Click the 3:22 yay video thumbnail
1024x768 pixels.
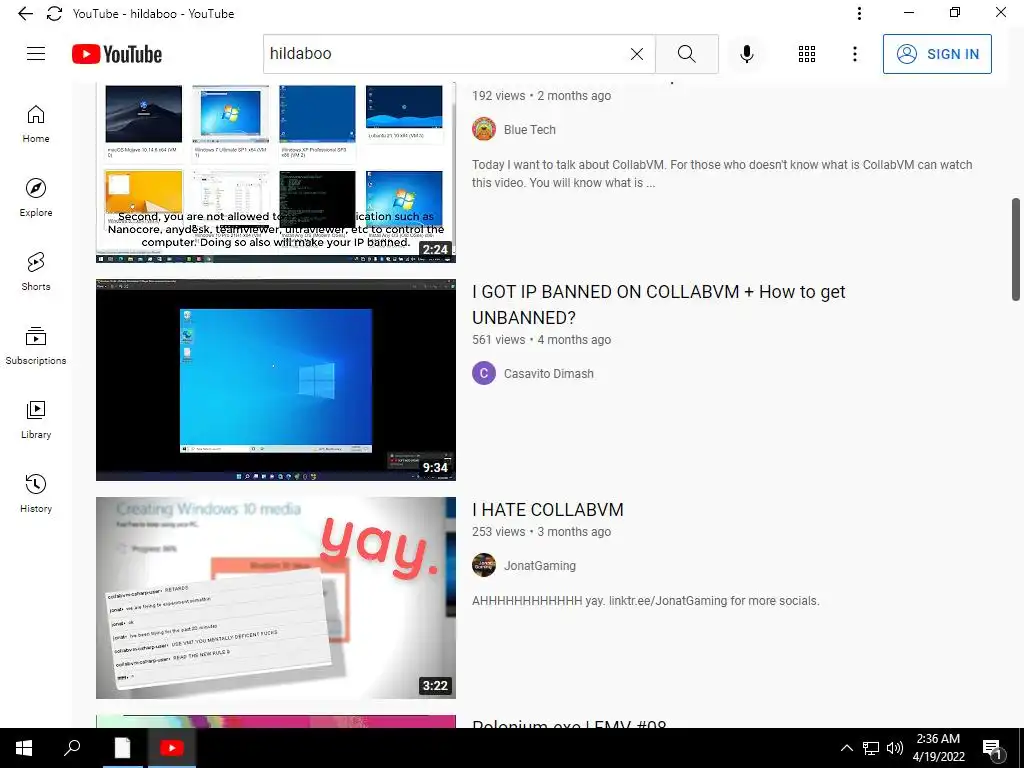[x=276, y=598]
